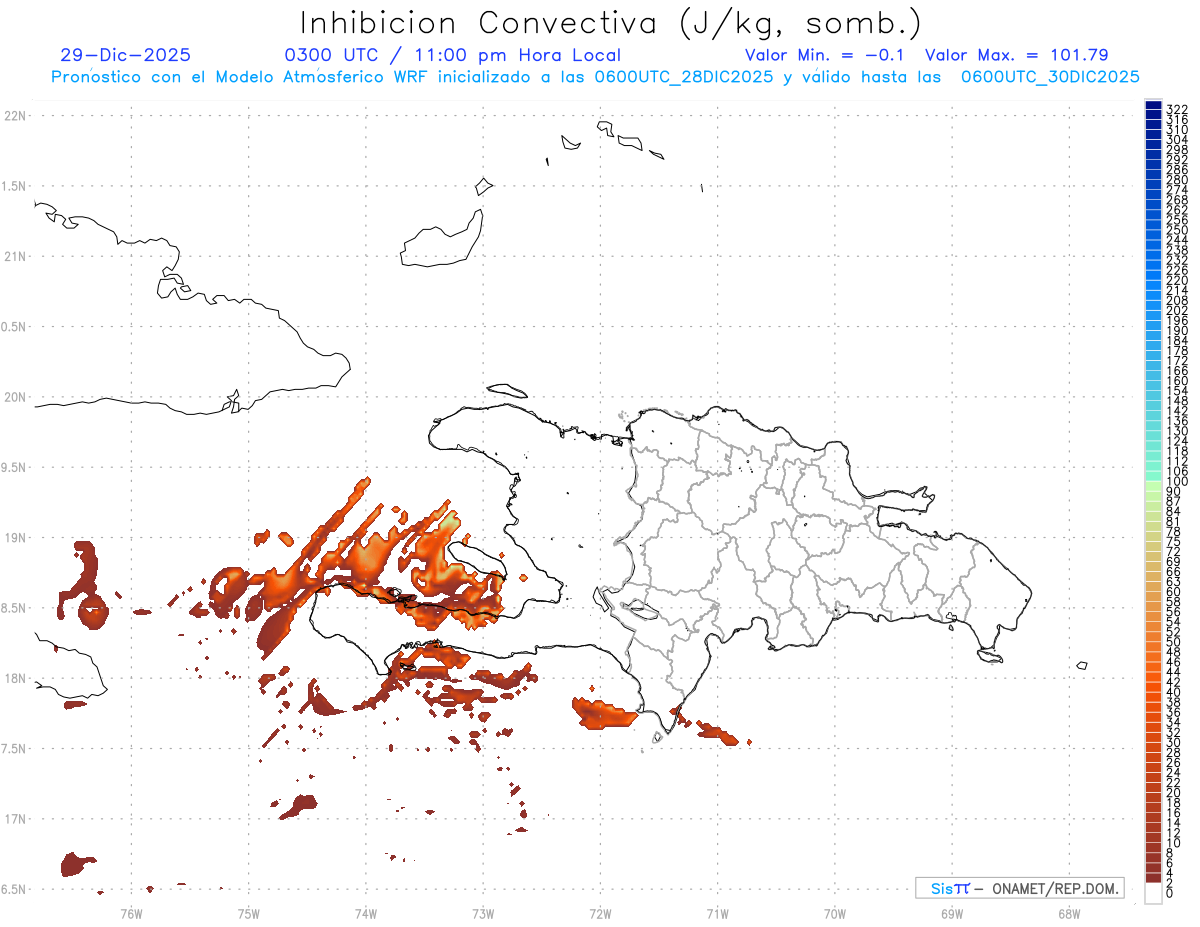This screenshot has height=927, width=1200.
Task: Click the 'Valor Max. = 101.79' readout
Action: click(1017, 56)
